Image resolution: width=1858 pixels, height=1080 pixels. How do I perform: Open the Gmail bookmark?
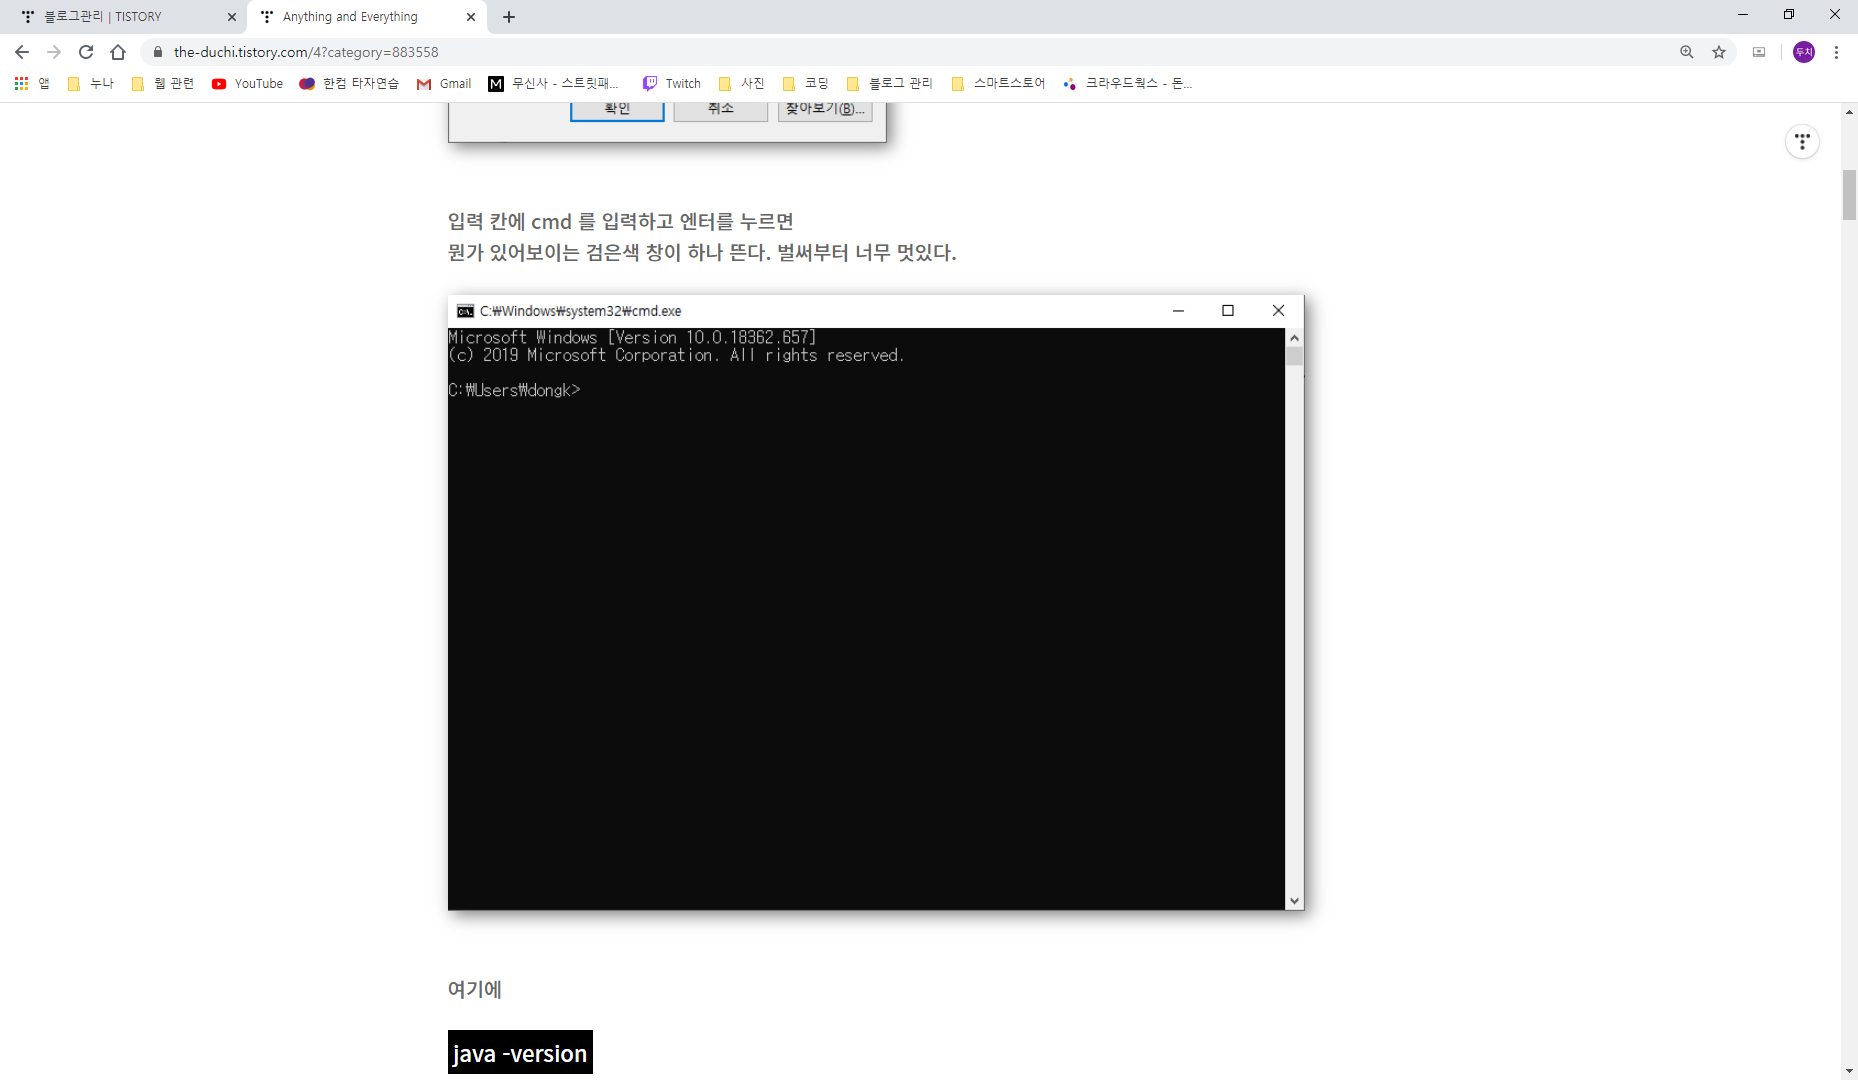pos(444,84)
